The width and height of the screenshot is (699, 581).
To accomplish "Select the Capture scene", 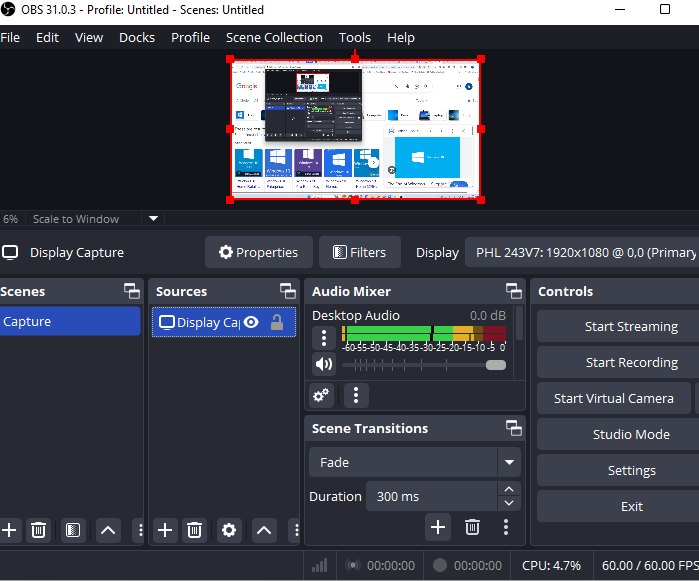I will 70,321.
